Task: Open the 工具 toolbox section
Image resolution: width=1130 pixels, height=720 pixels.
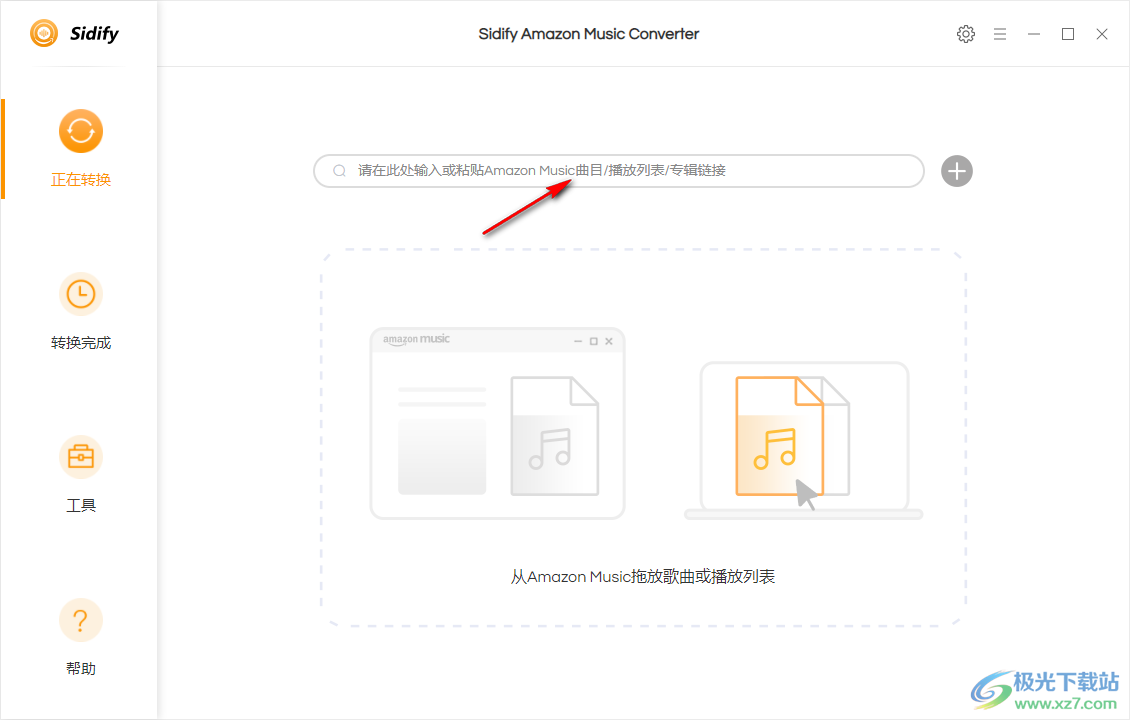Action: coord(80,474)
